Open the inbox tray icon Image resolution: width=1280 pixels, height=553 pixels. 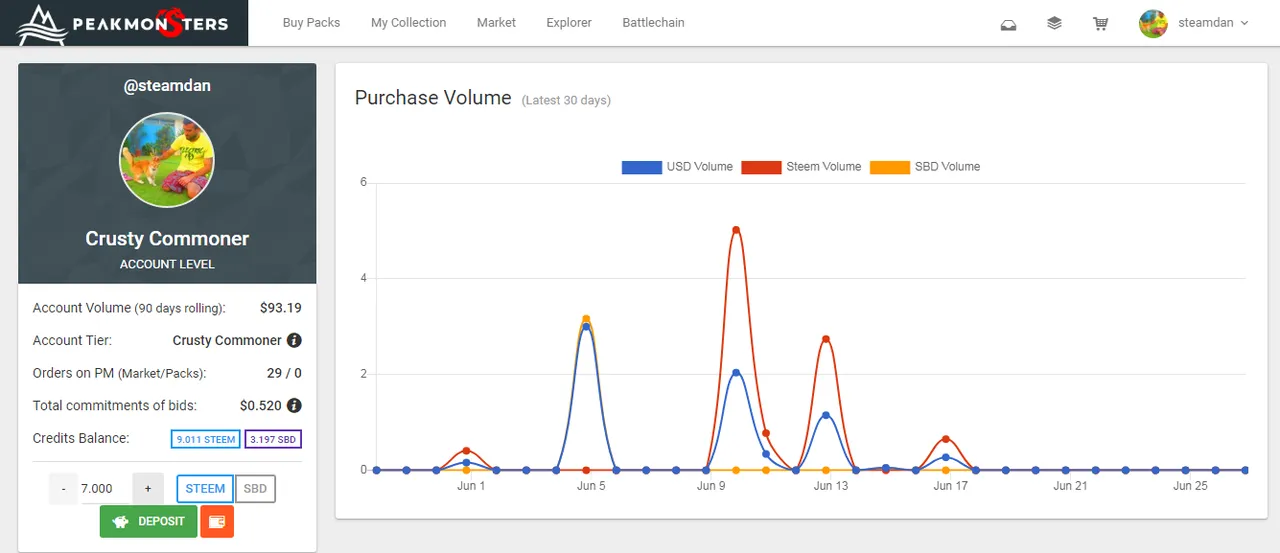tap(1009, 23)
